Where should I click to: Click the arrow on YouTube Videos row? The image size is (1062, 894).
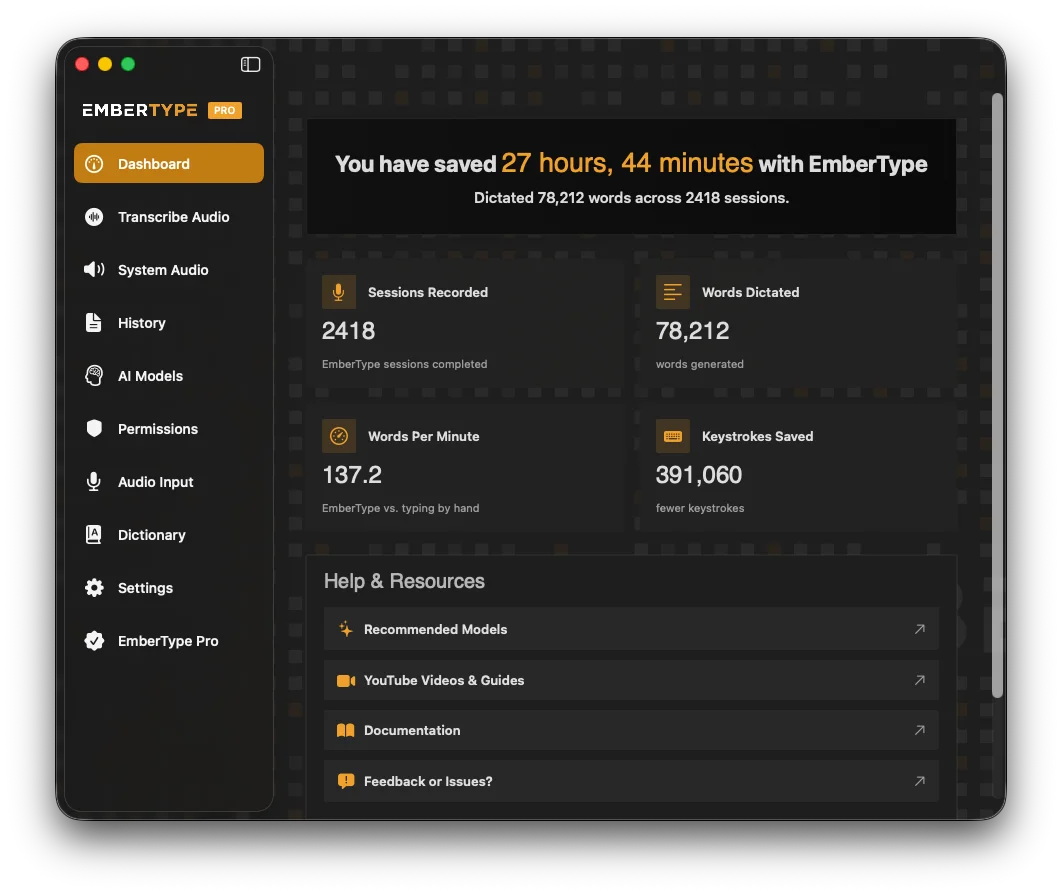[x=919, y=680]
